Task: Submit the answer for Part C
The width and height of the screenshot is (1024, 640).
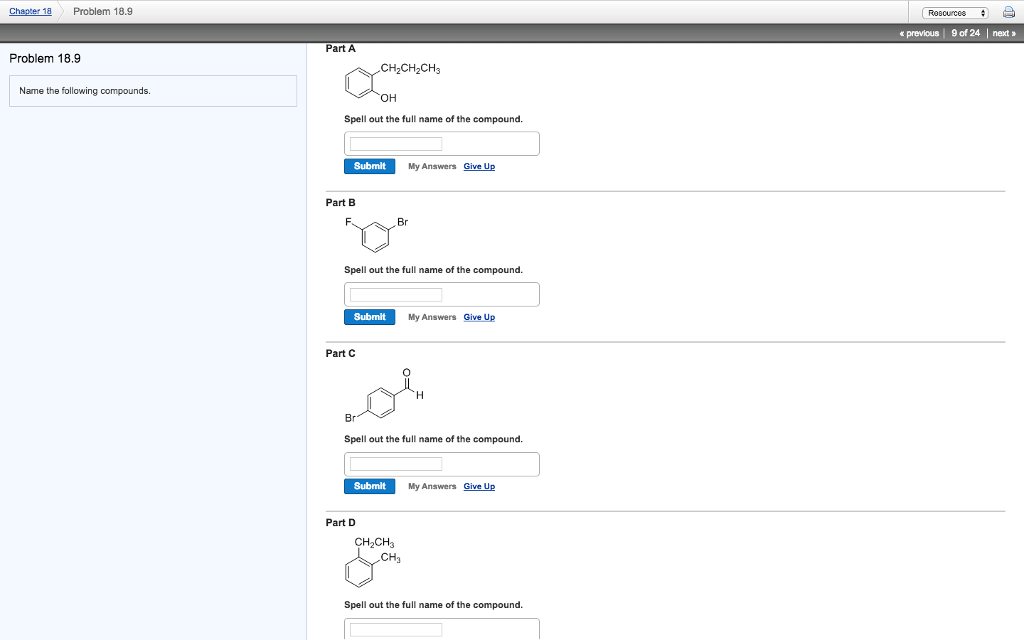Action: pos(369,486)
